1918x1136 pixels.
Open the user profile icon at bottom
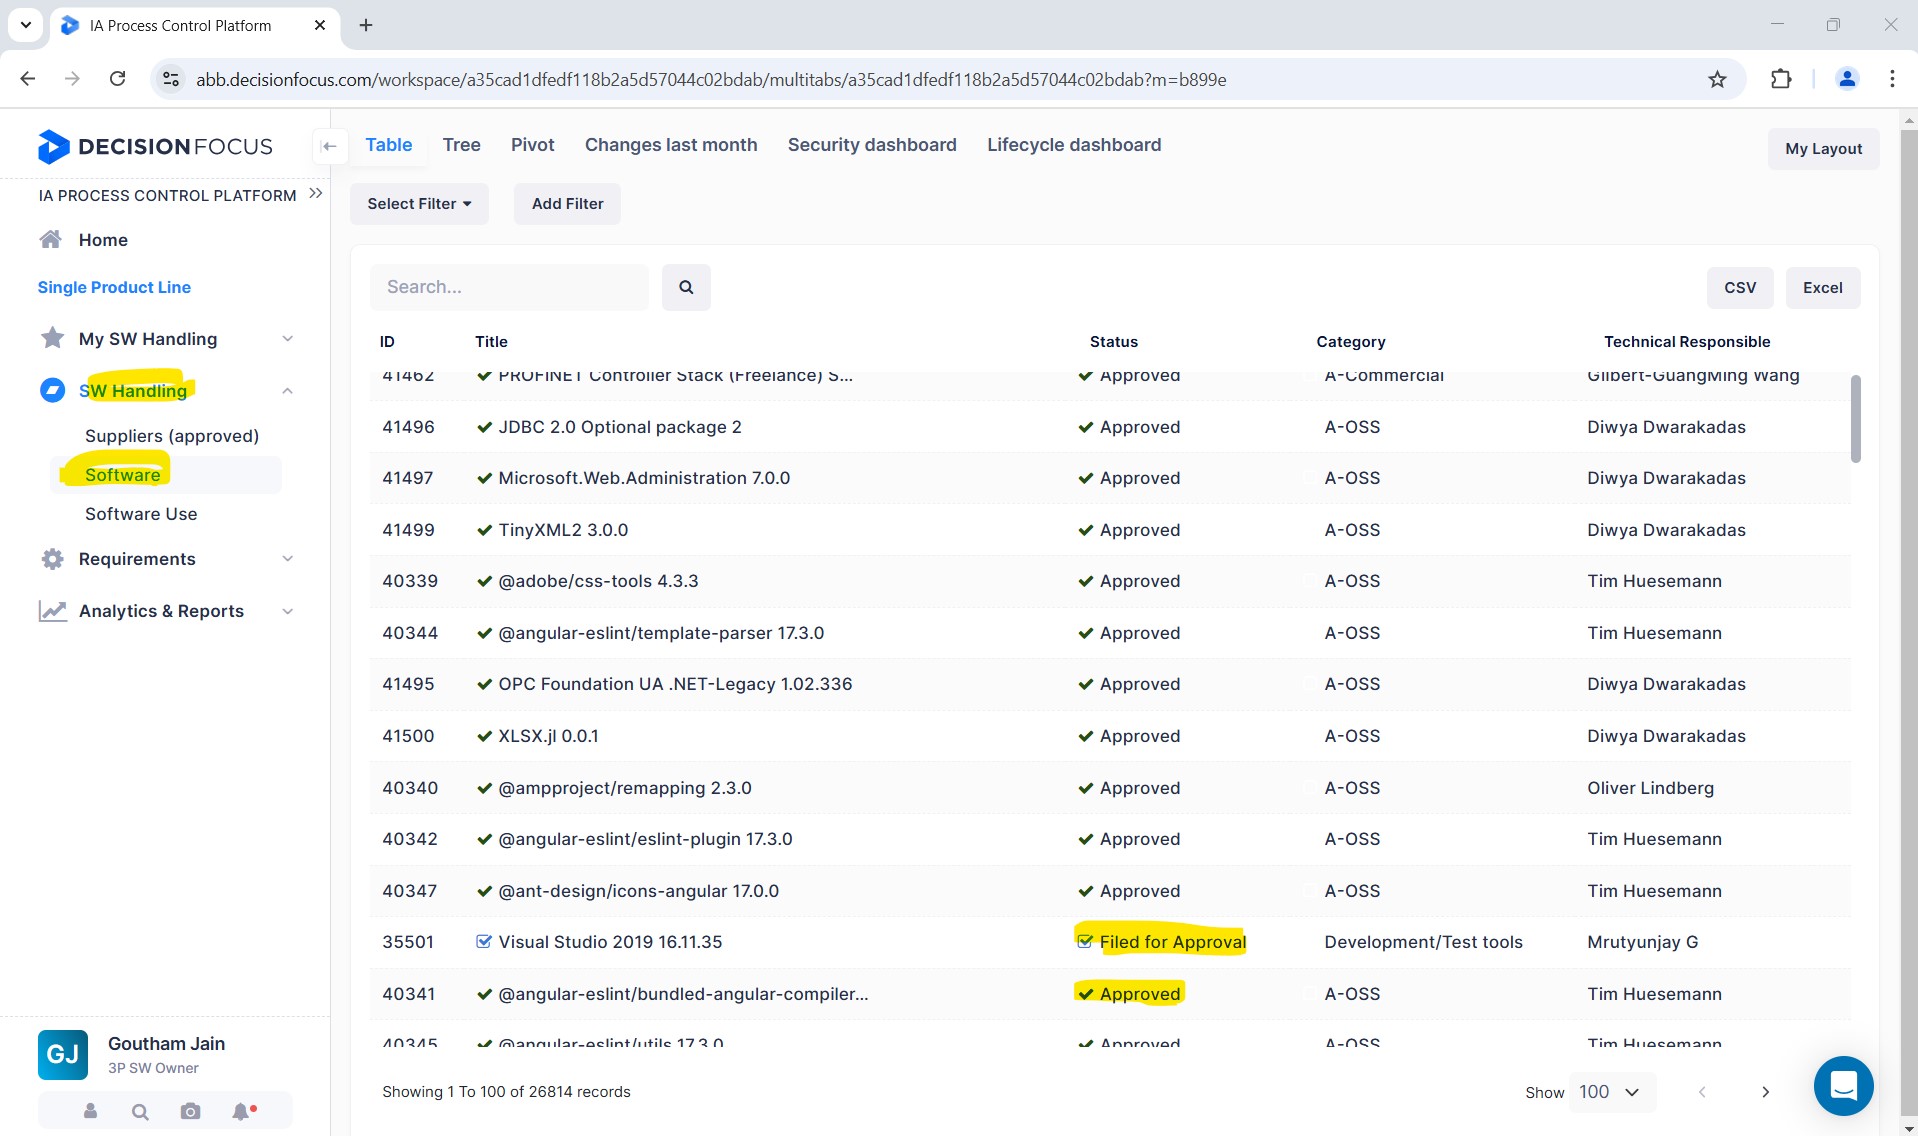pos(90,1111)
